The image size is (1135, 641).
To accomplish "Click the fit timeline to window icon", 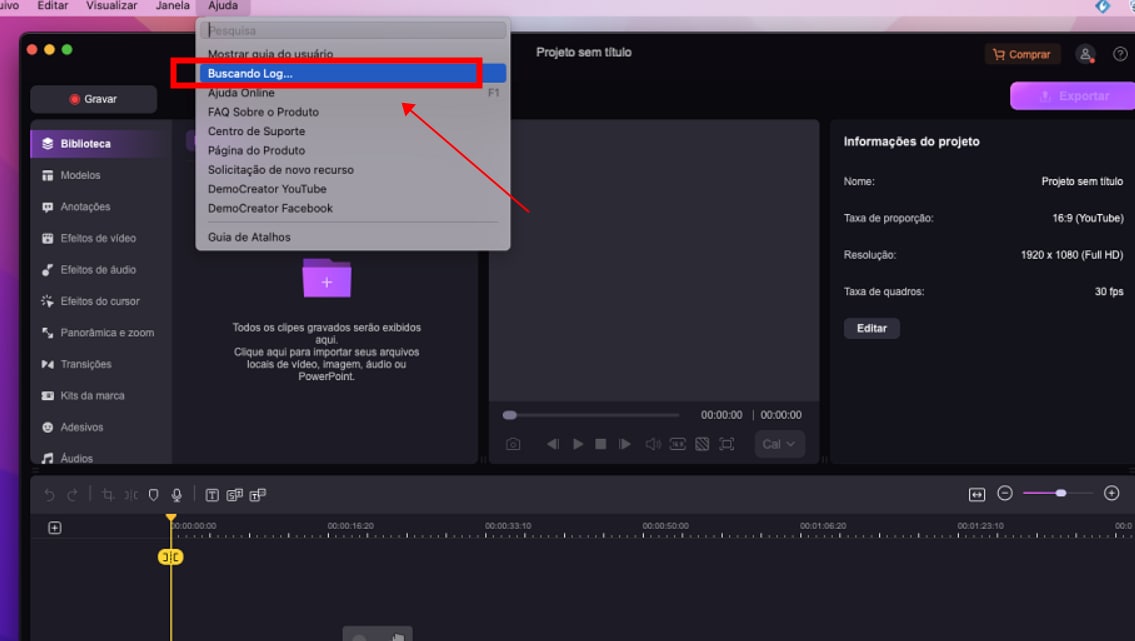I will (977, 494).
